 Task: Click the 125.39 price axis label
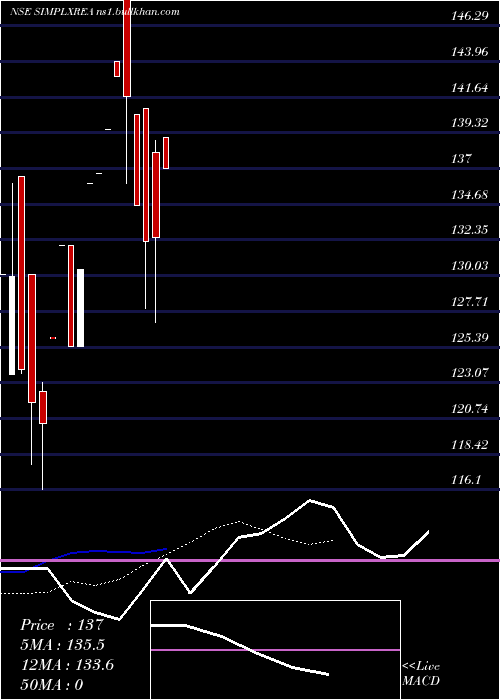[x=470, y=337]
